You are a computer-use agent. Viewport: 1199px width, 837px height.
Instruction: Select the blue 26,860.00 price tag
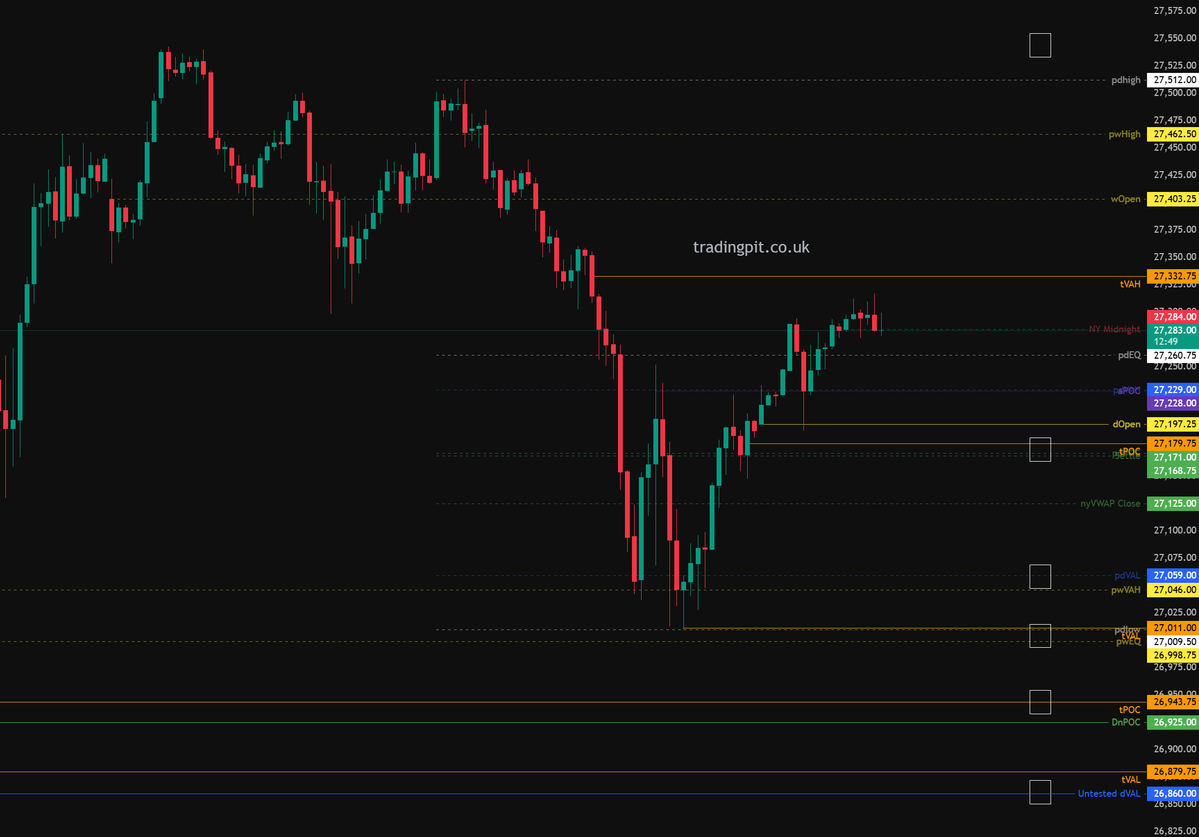click(1173, 794)
